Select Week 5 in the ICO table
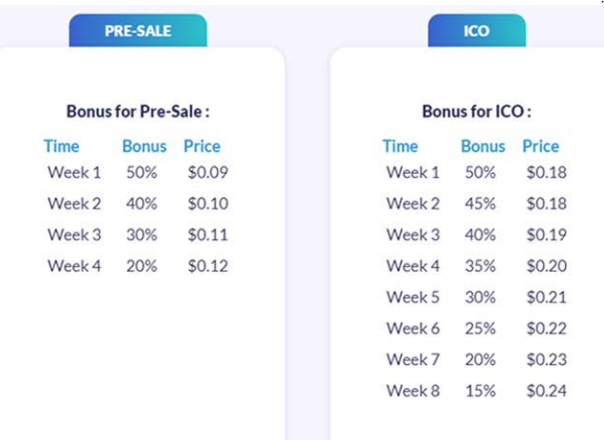 (413, 297)
